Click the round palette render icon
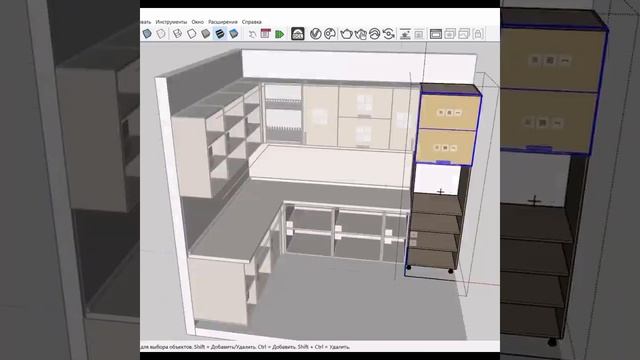This screenshot has width=640, height=360. 330,33
